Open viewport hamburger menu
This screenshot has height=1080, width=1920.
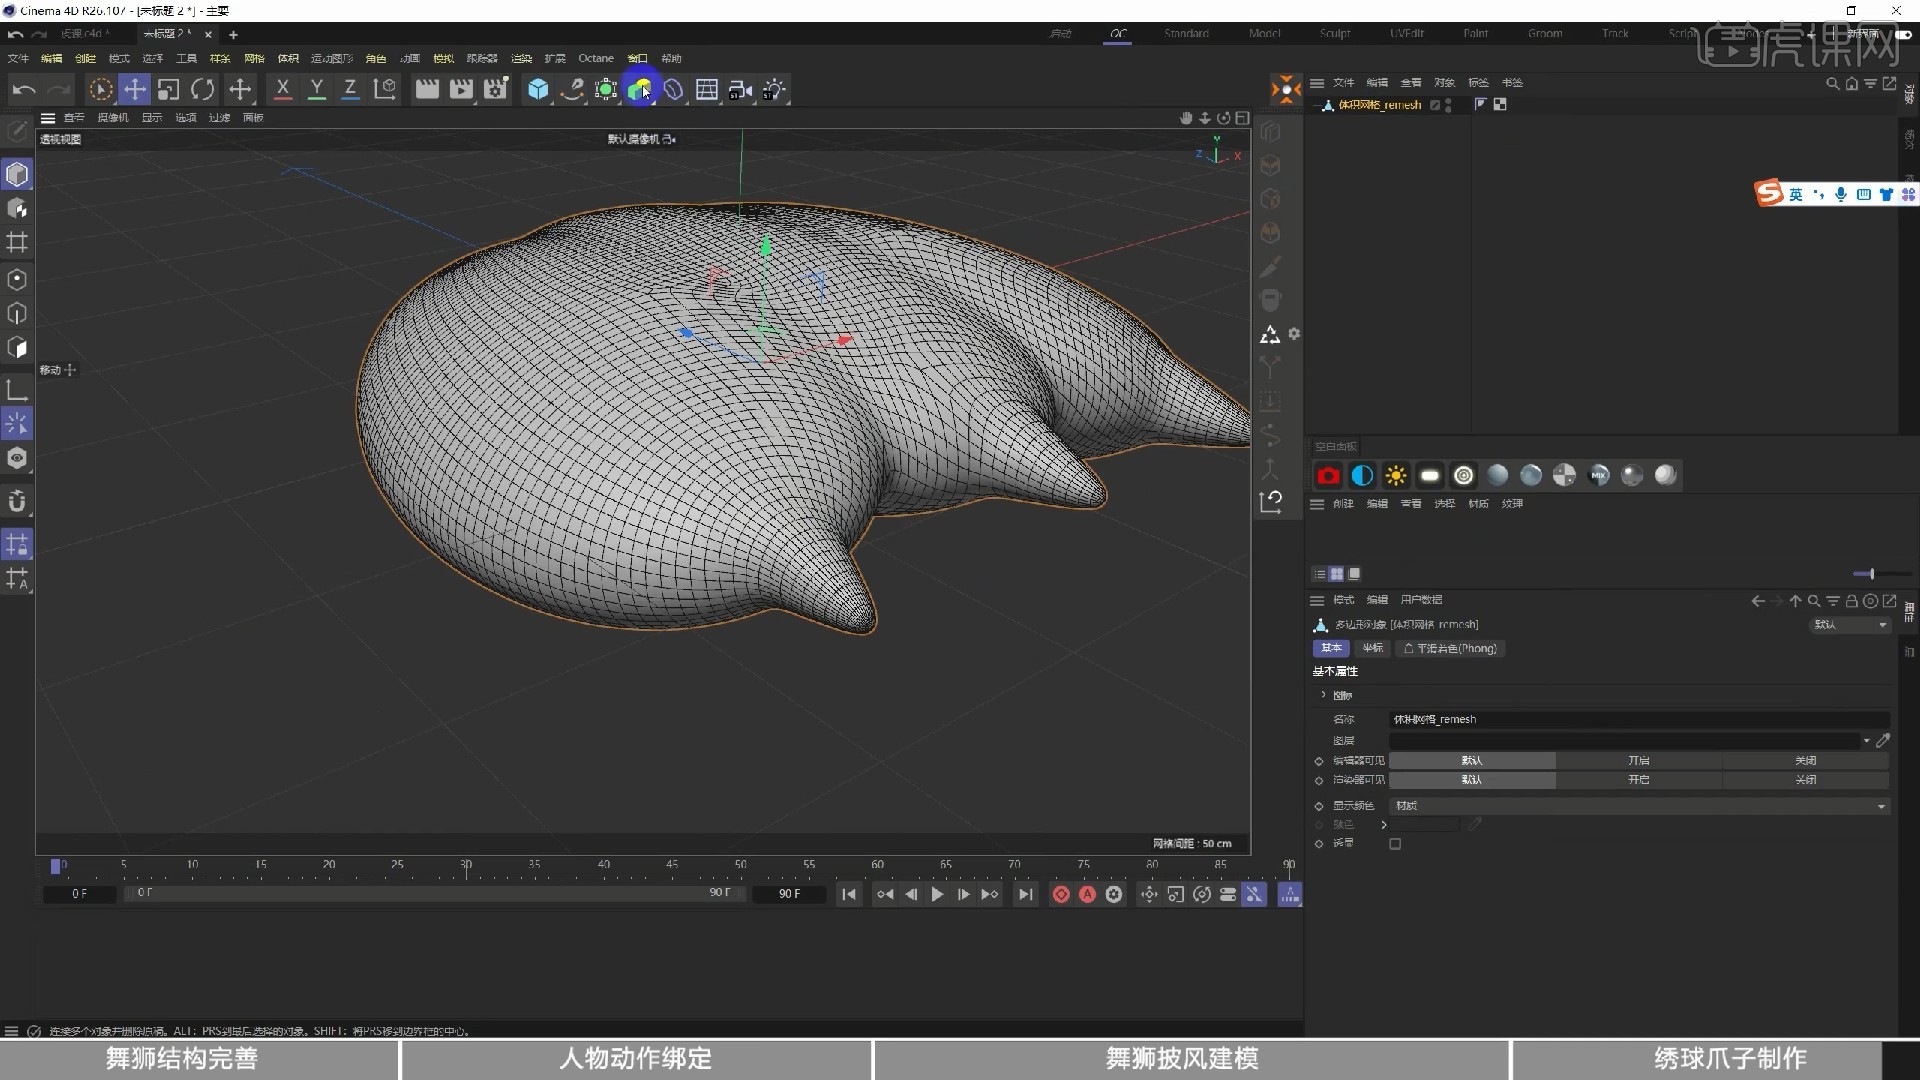click(x=47, y=118)
